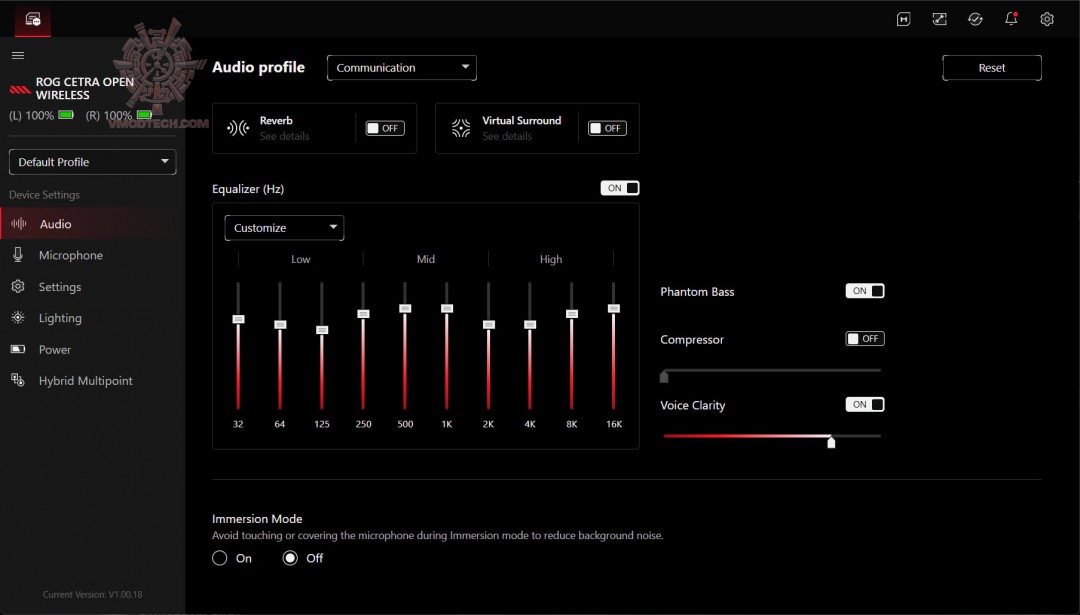Viewport: 1080px width, 615px height.
Task: Click the Voice Clarity slider handle
Action: (x=831, y=441)
